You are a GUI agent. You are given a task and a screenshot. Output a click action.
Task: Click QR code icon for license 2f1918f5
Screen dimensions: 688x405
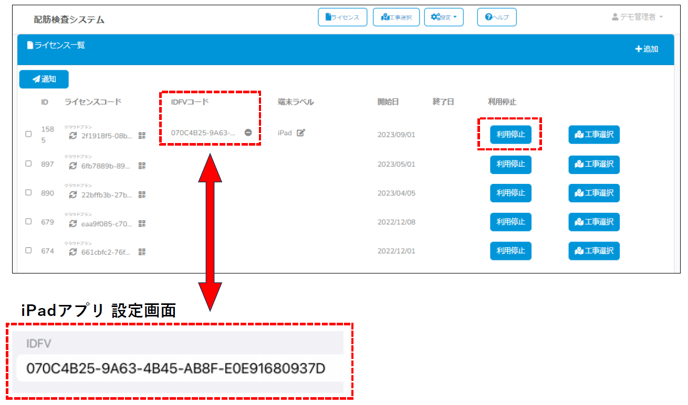coord(142,136)
